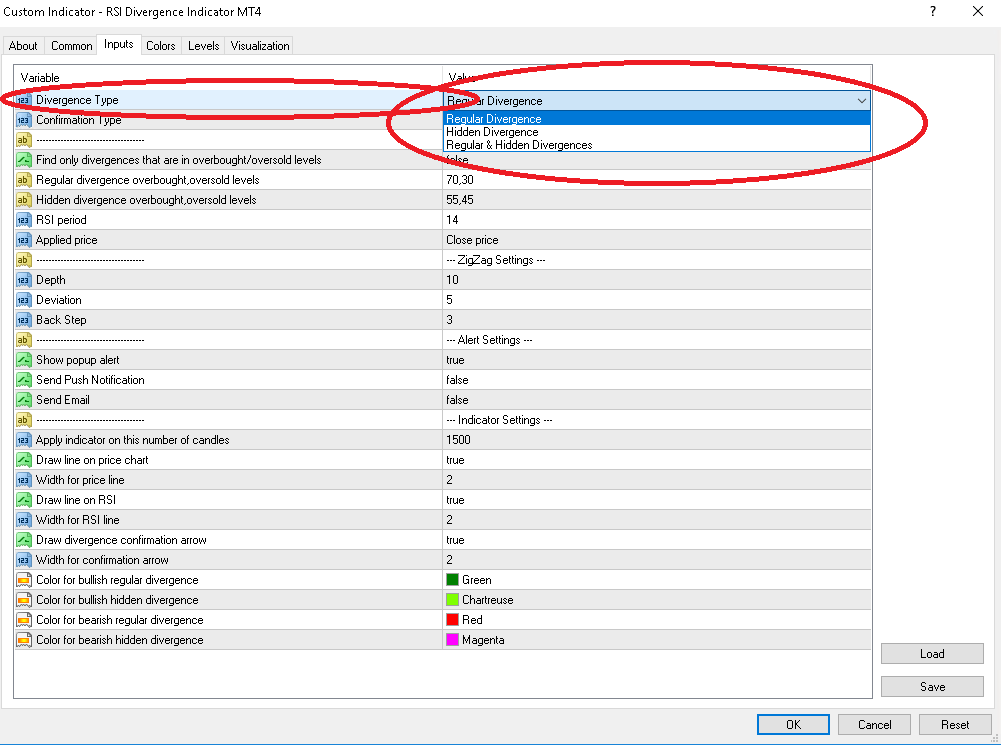Select the Inputs tab
Screen dimensions: 1001x745
tap(119, 44)
